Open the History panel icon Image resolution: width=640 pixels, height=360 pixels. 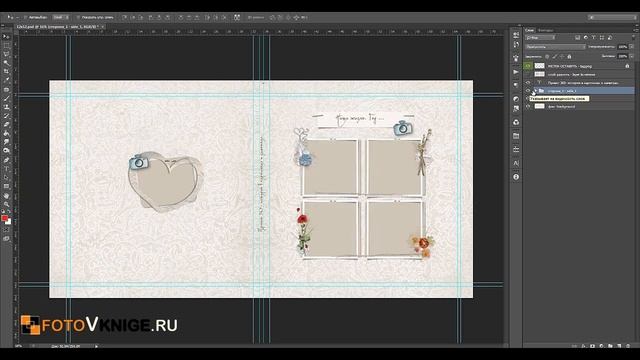tap(516, 44)
